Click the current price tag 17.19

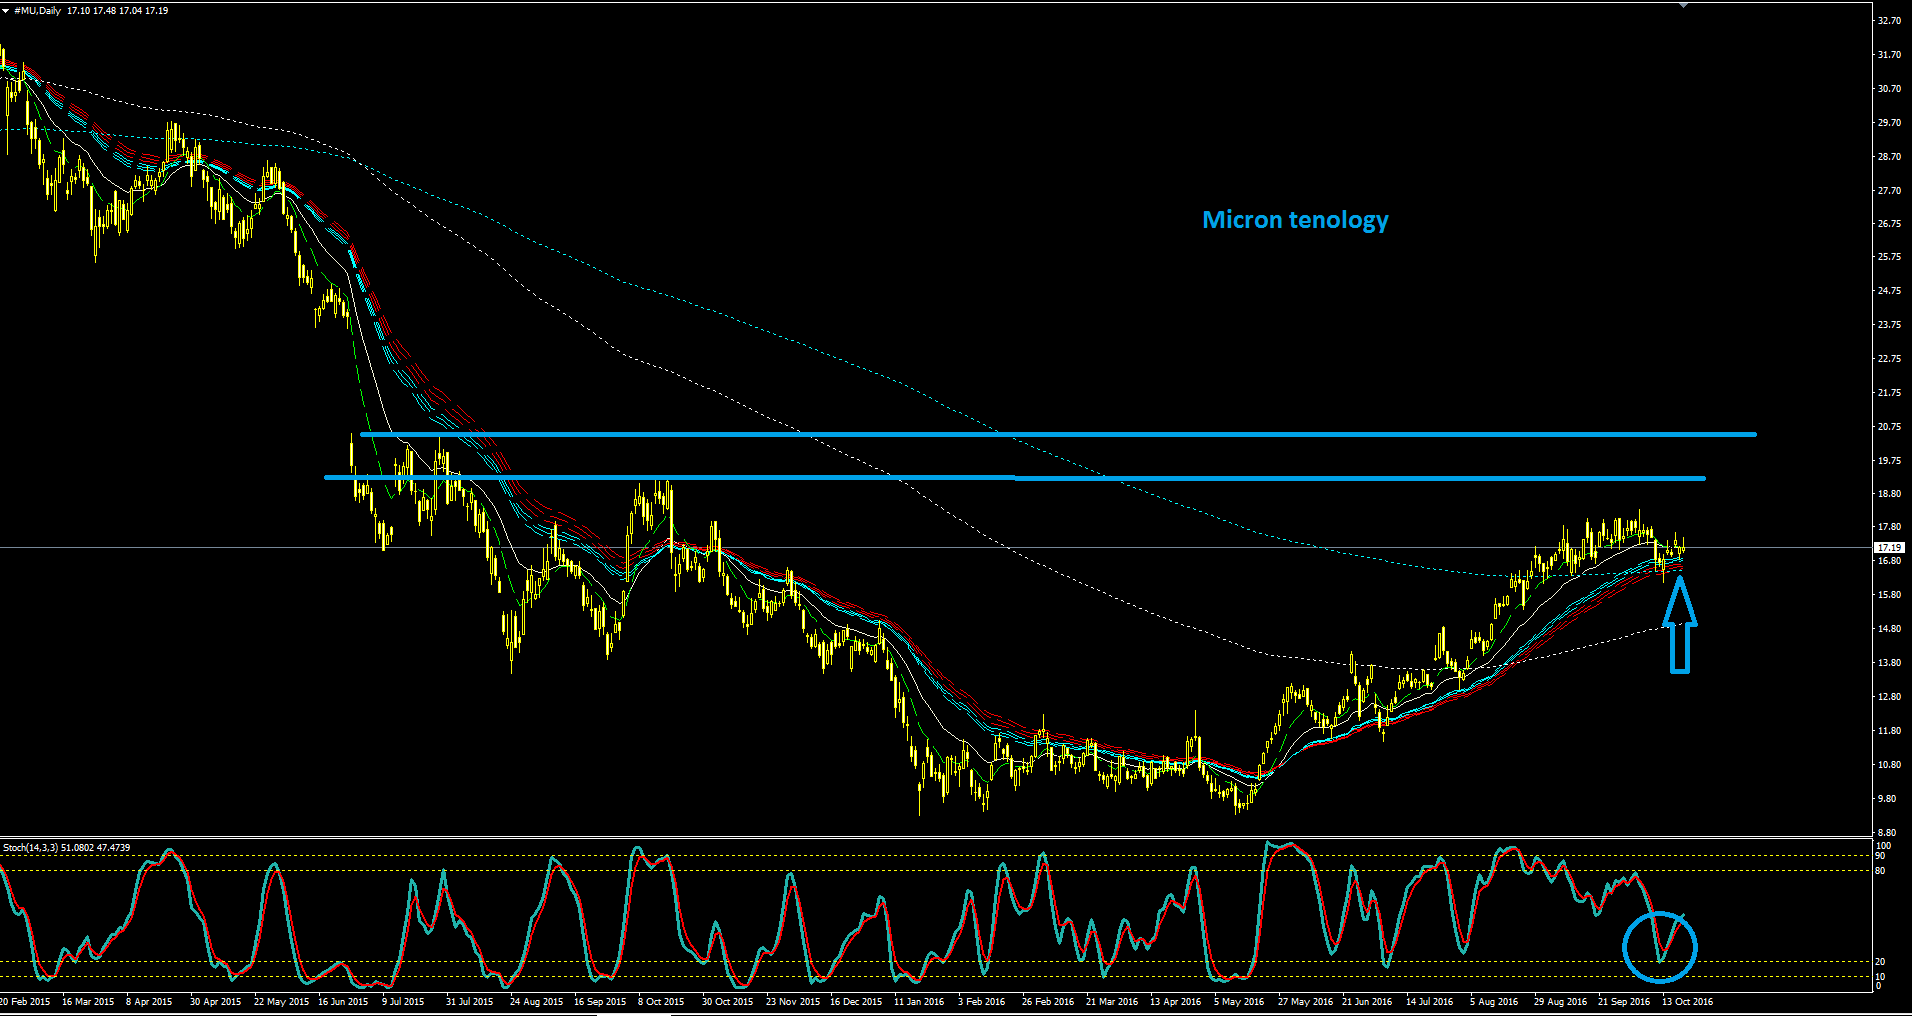coord(1889,548)
